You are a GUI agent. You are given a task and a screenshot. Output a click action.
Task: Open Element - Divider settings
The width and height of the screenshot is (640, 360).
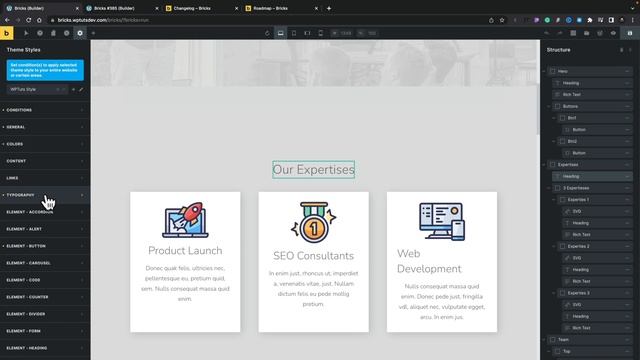click(x=45, y=314)
